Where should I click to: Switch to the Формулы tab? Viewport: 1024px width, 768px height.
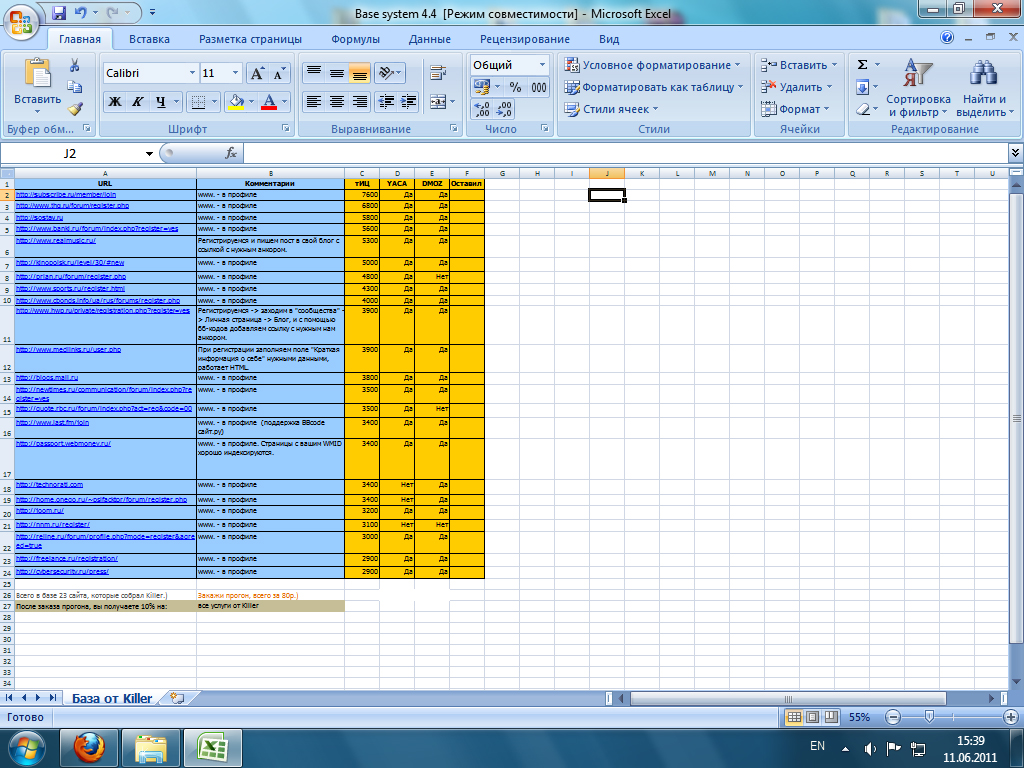pyautogui.click(x=355, y=39)
